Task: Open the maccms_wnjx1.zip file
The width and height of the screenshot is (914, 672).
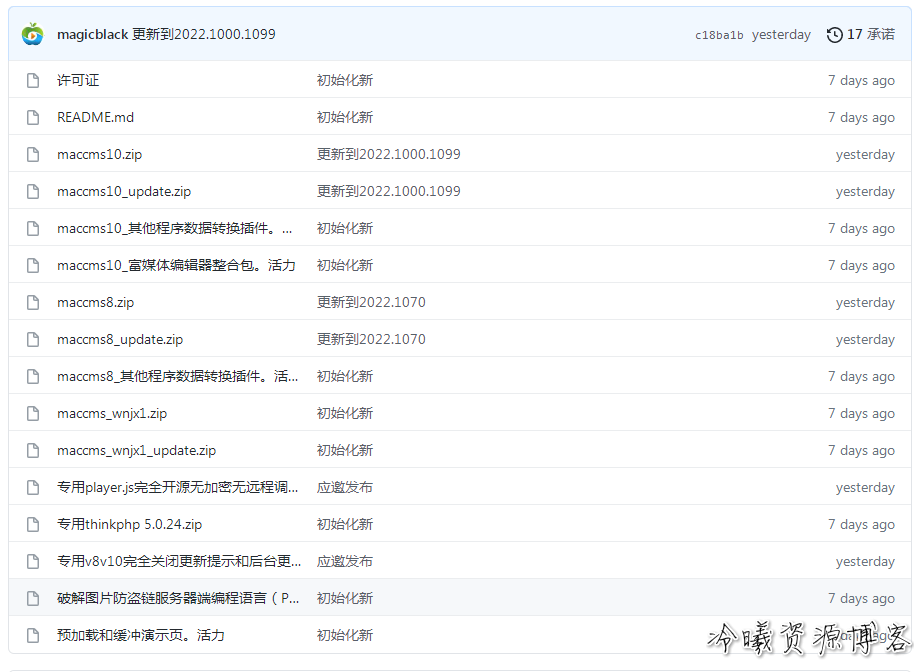Action: pyautogui.click(x=112, y=413)
